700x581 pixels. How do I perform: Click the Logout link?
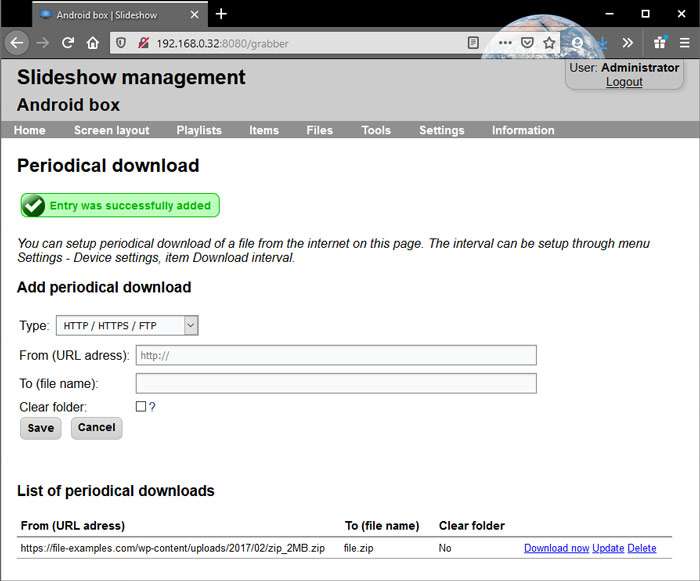pos(624,82)
